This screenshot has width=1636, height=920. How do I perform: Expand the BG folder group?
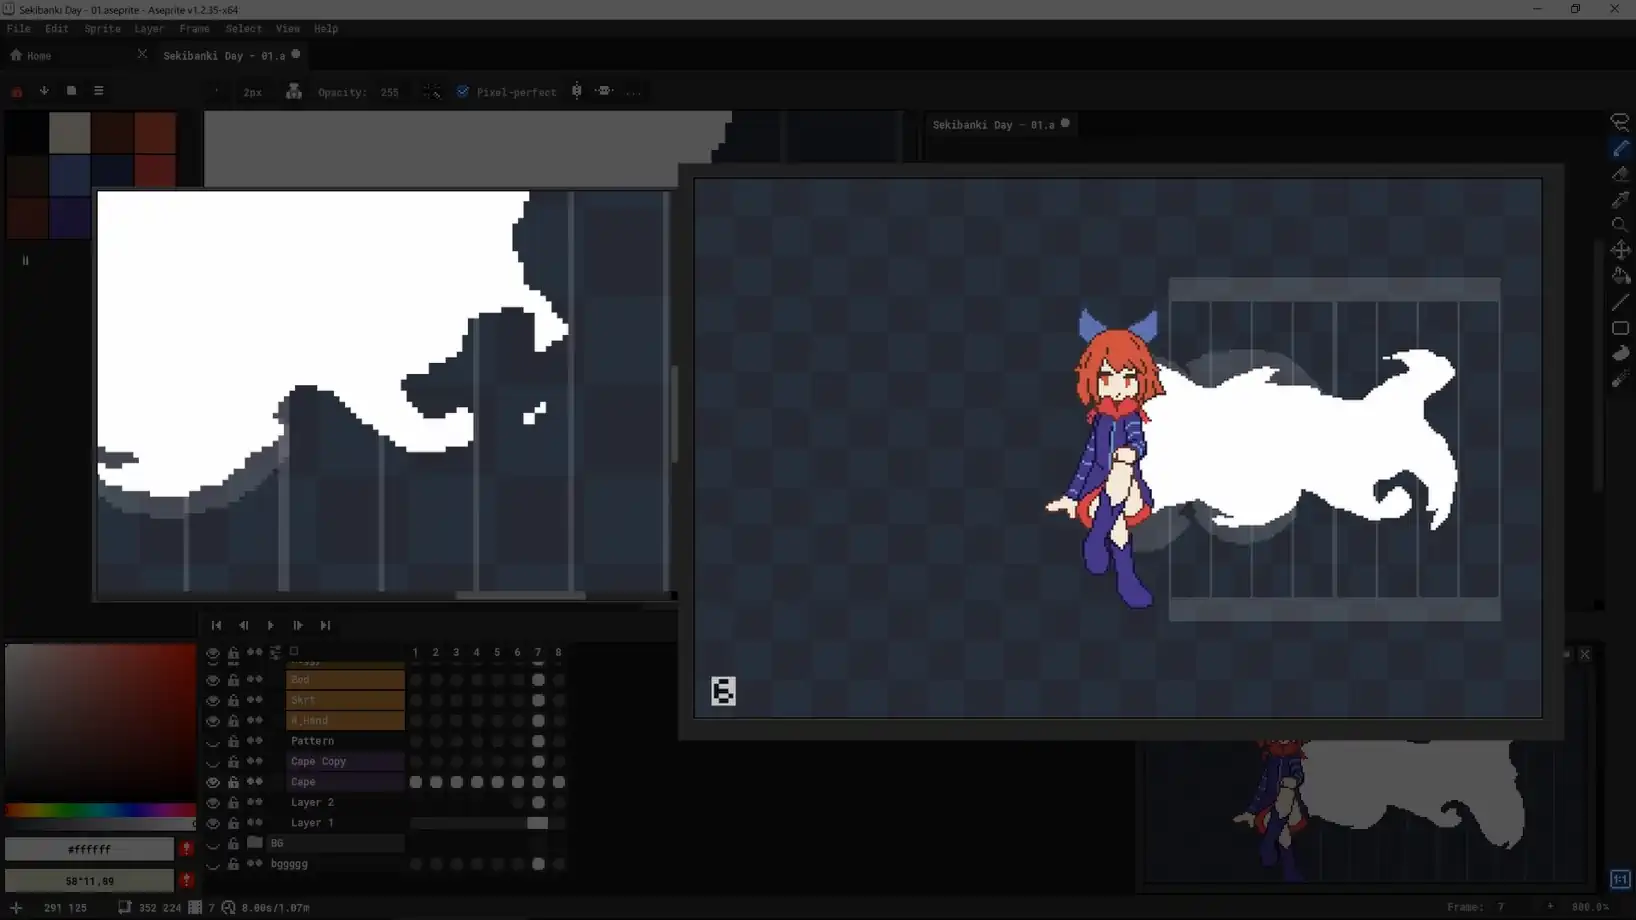click(255, 843)
